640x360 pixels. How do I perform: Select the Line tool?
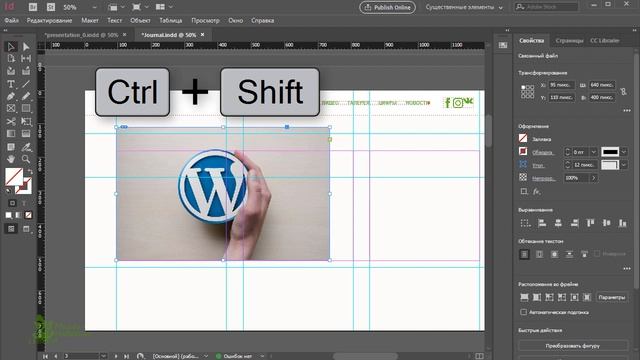click(26, 84)
